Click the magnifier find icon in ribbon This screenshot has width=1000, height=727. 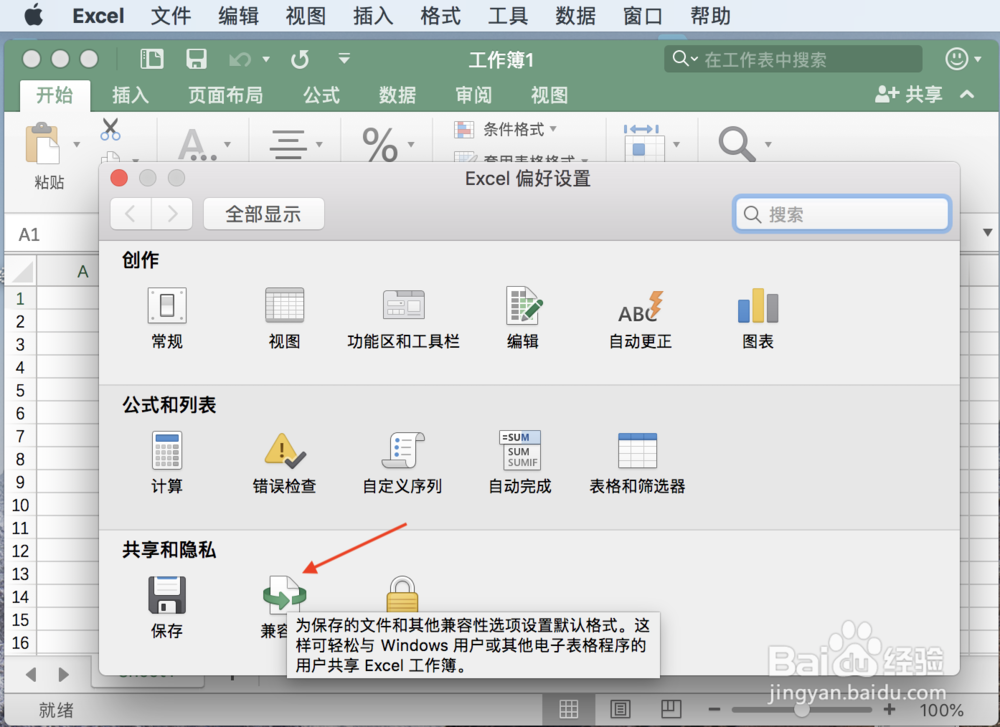point(737,143)
